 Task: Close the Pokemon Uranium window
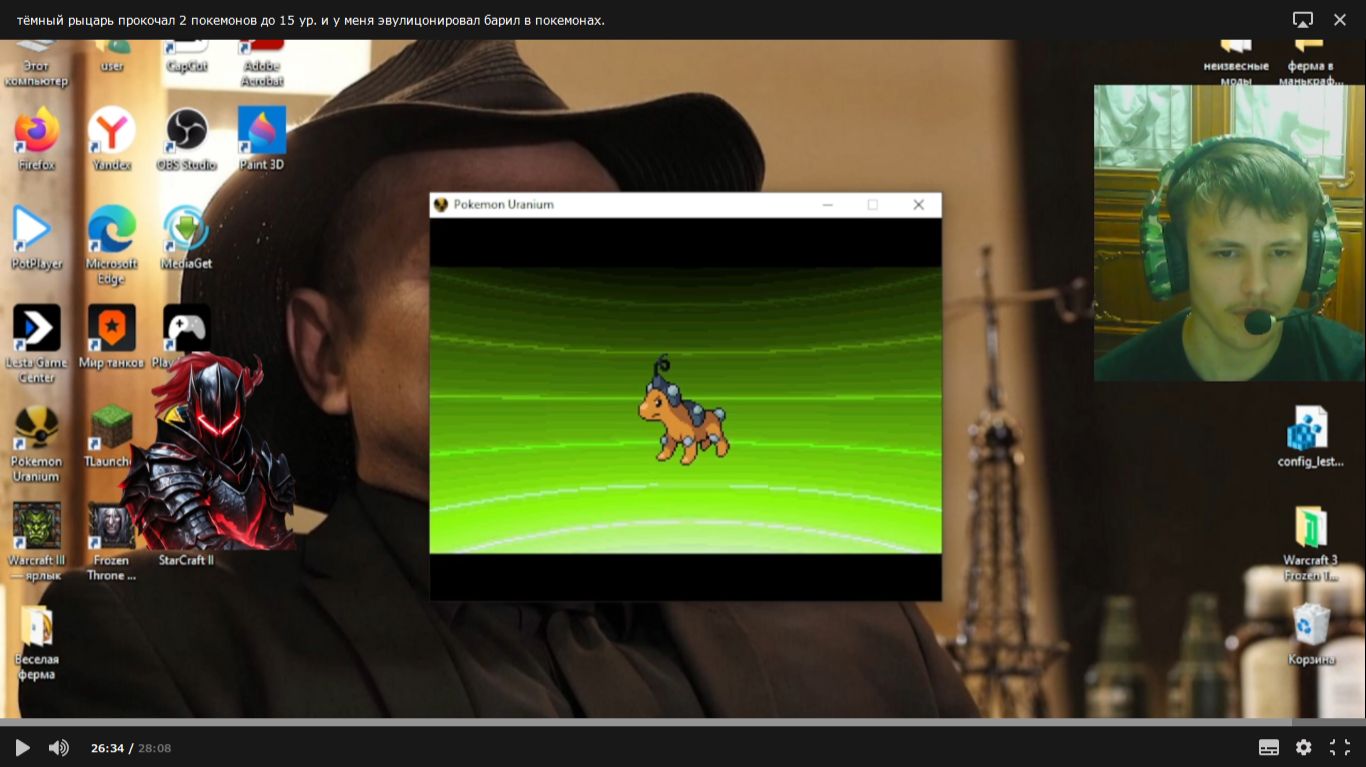[x=919, y=205]
